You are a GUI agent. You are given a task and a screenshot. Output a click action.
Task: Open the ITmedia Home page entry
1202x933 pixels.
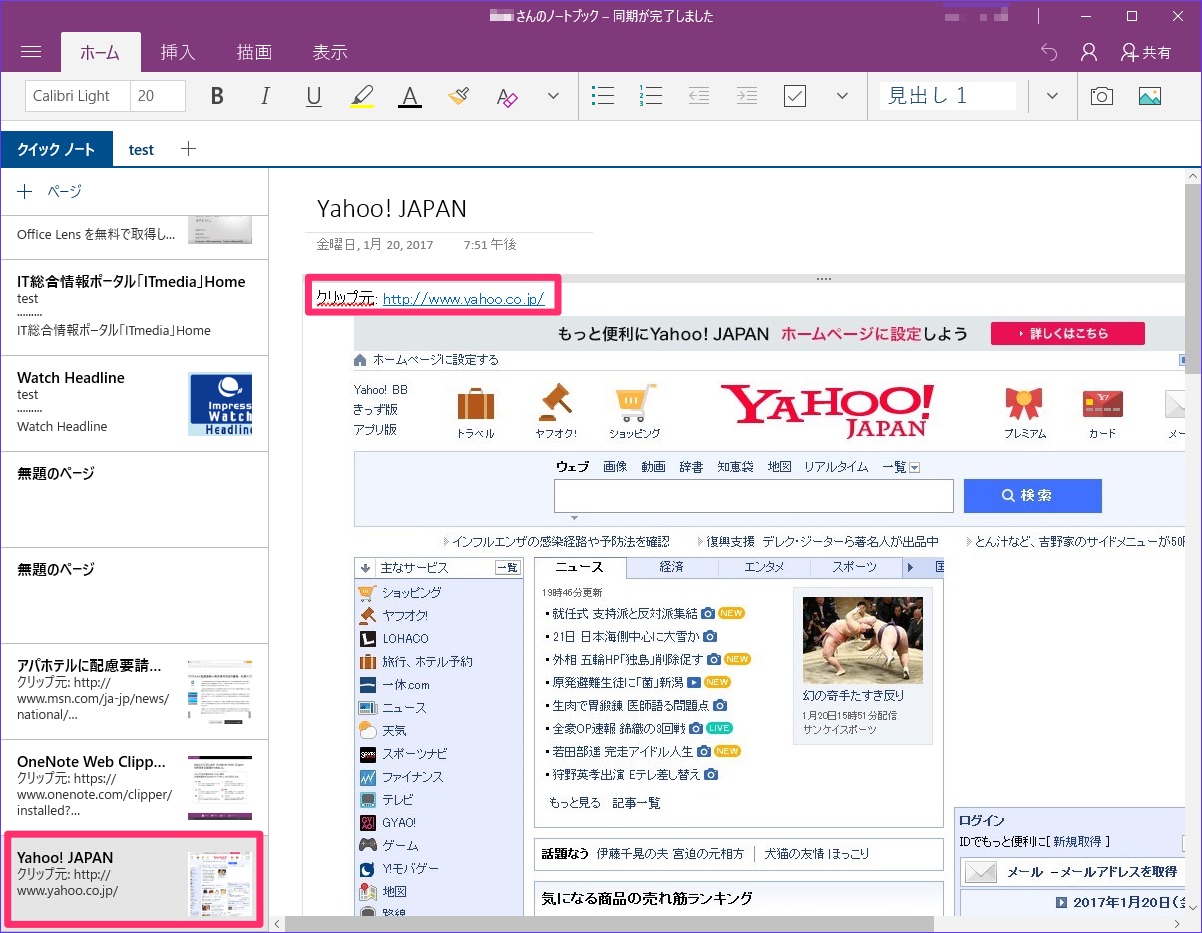point(134,307)
